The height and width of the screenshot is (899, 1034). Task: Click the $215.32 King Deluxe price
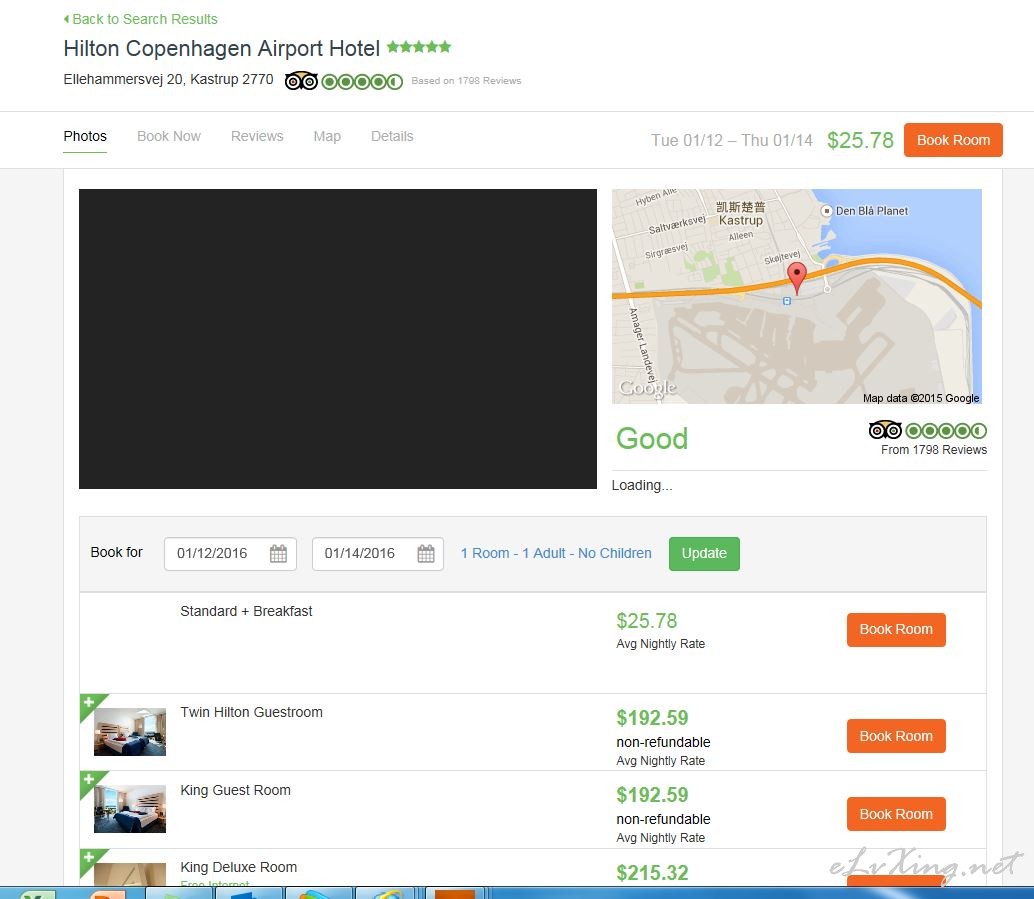pyautogui.click(x=652, y=873)
